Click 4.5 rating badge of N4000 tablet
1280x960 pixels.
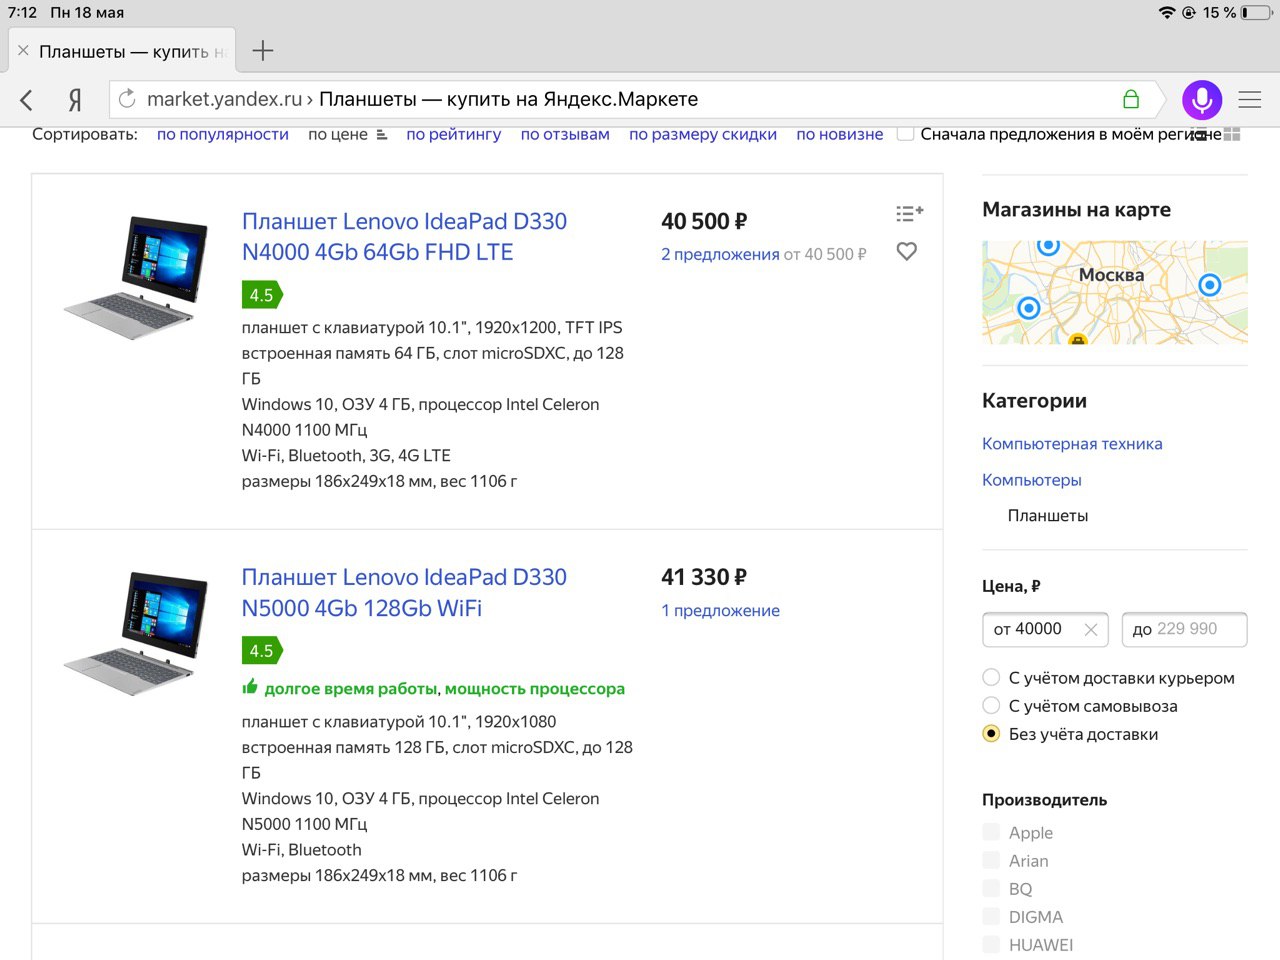262,295
